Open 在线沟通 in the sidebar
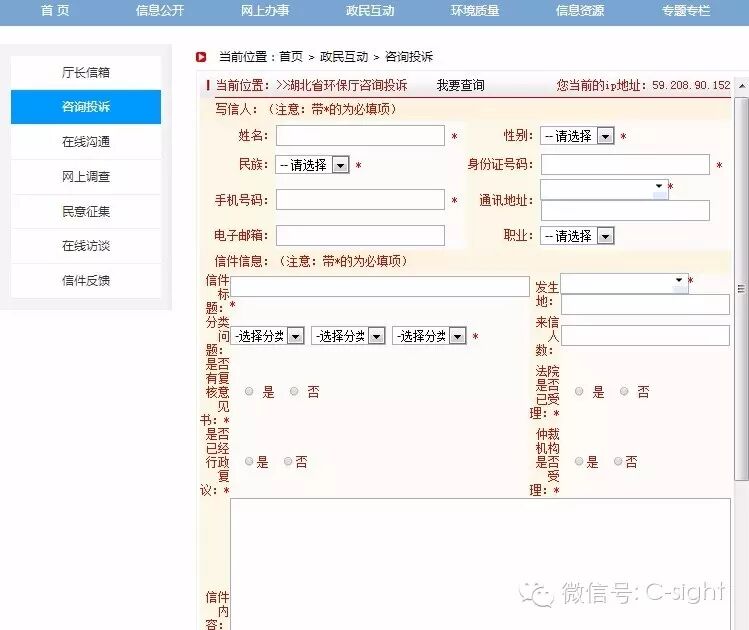This screenshot has height=630, width=749. [x=86, y=142]
